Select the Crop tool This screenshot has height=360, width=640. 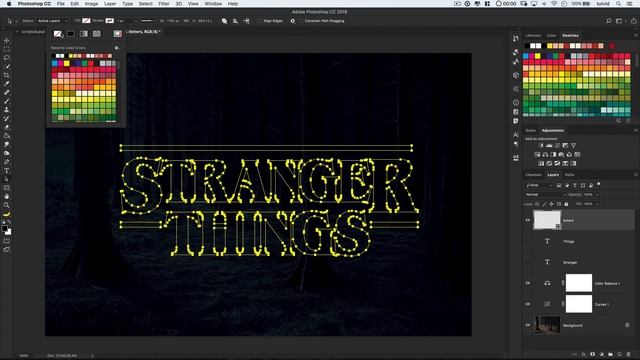(x=7, y=75)
